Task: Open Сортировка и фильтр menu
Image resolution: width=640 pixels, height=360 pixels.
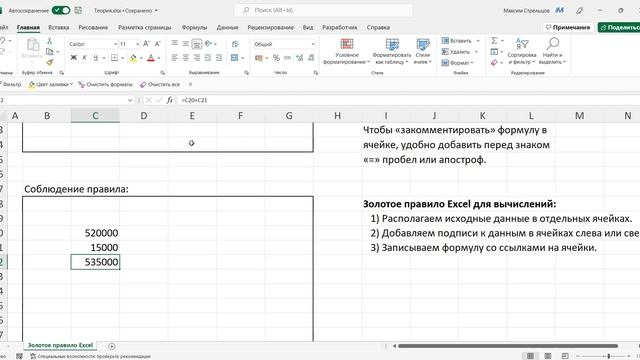Action: click(x=522, y=51)
